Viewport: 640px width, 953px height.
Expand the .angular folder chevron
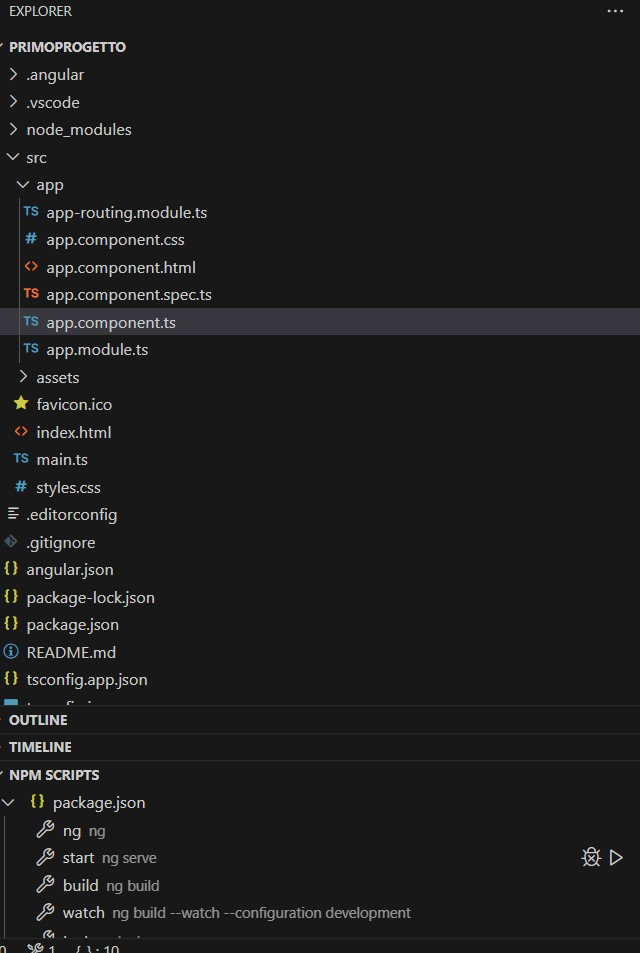click(13, 75)
